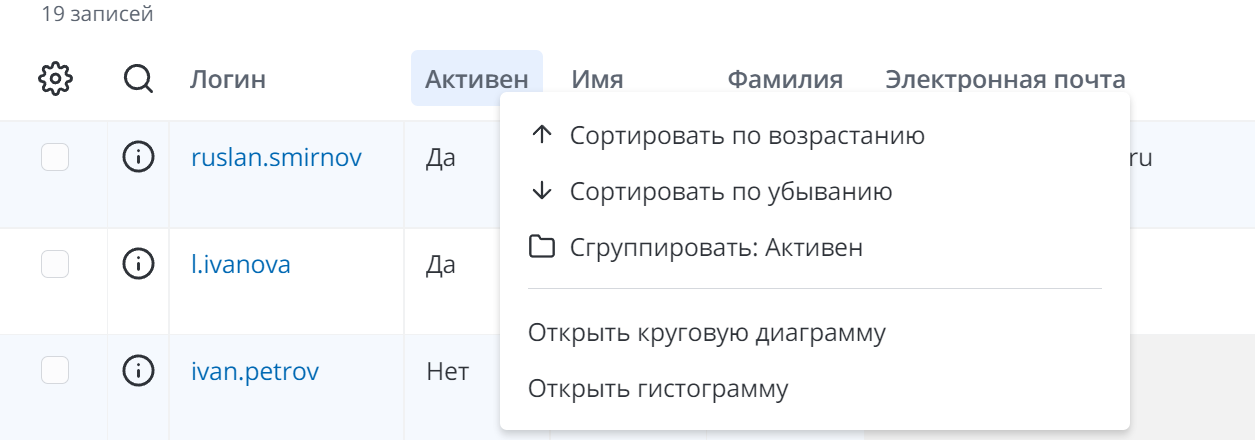Viewport: 1255px width, 440px height.
Task: Open the ruslan.smirnov user link
Action: pyautogui.click(x=276, y=157)
